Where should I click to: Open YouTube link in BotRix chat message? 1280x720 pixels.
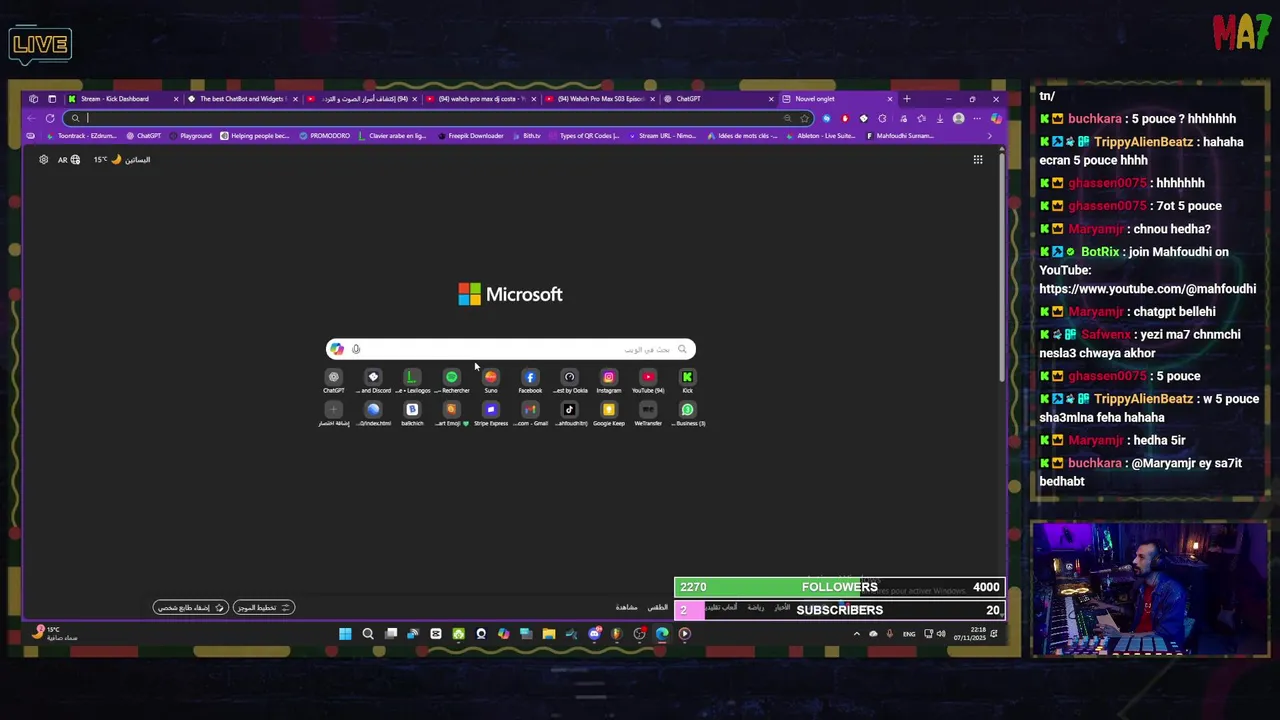(x=1147, y=289)
